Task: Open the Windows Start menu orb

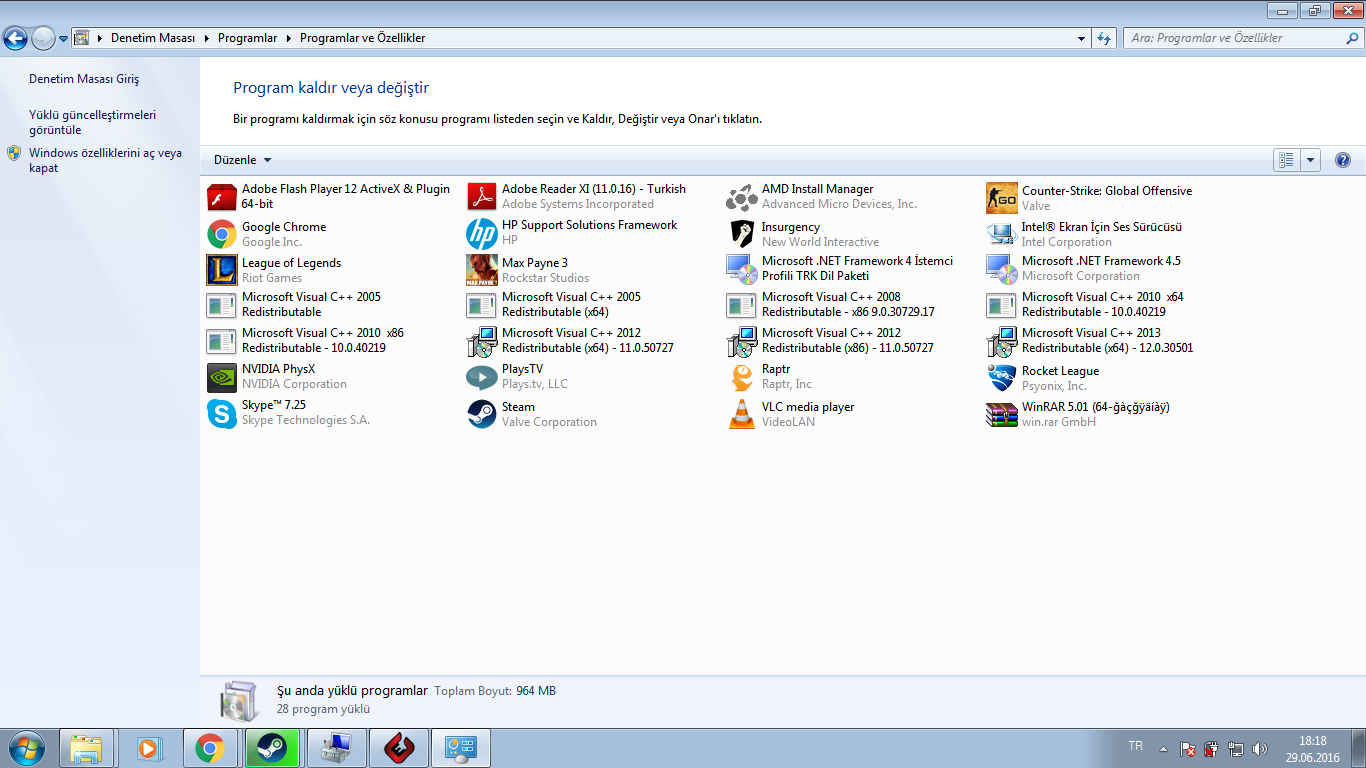Action: point(25,748)
